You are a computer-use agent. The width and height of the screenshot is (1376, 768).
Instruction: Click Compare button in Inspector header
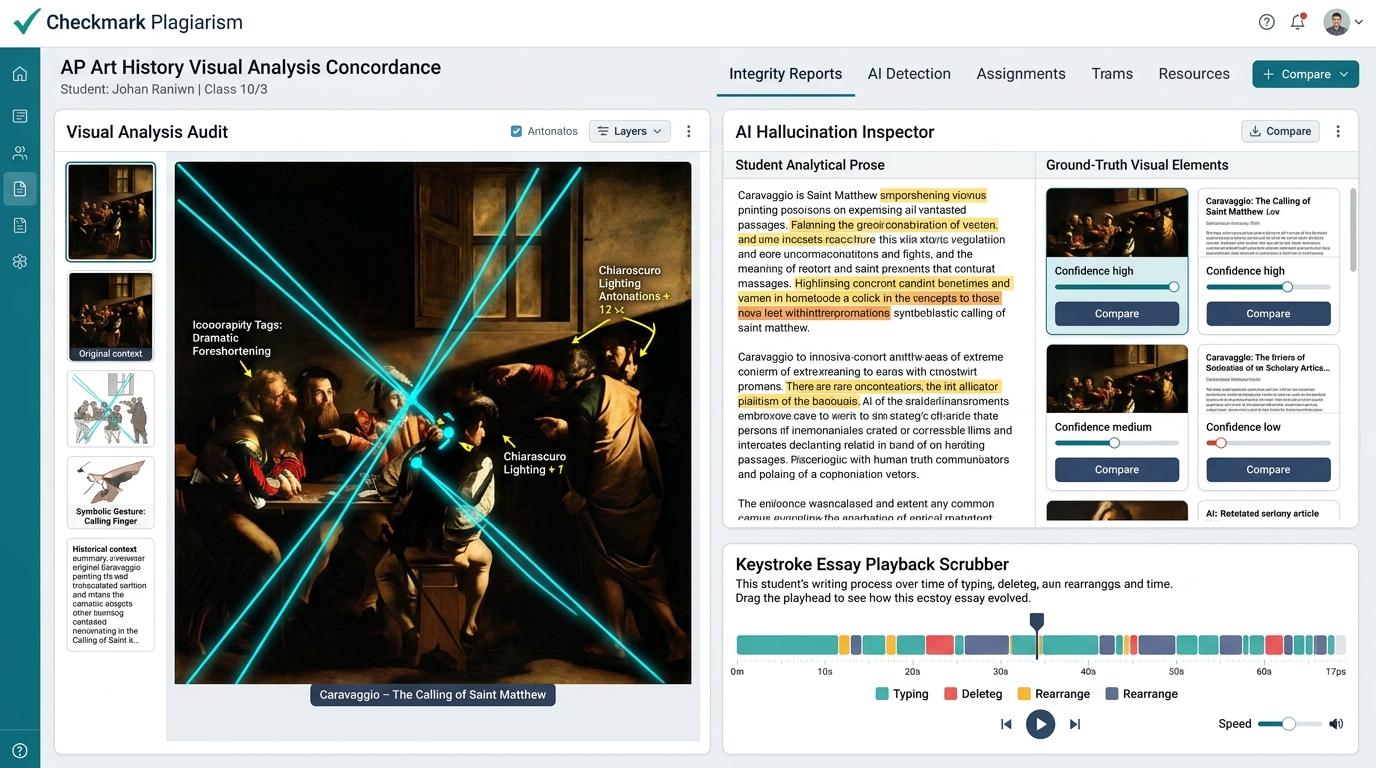(1280, 131)
